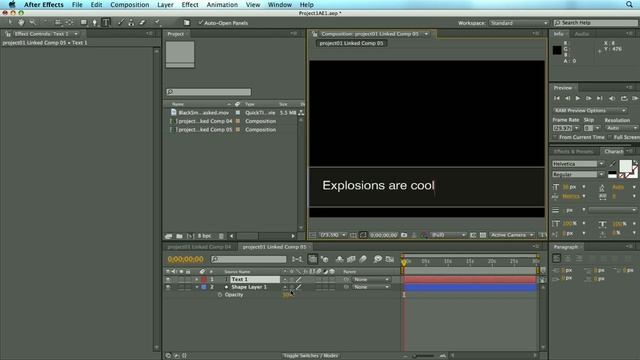Viewport: 640px width, 360px height.
Task: Open the Workspace Standard dropdown
Action: [x=519, y=23]
